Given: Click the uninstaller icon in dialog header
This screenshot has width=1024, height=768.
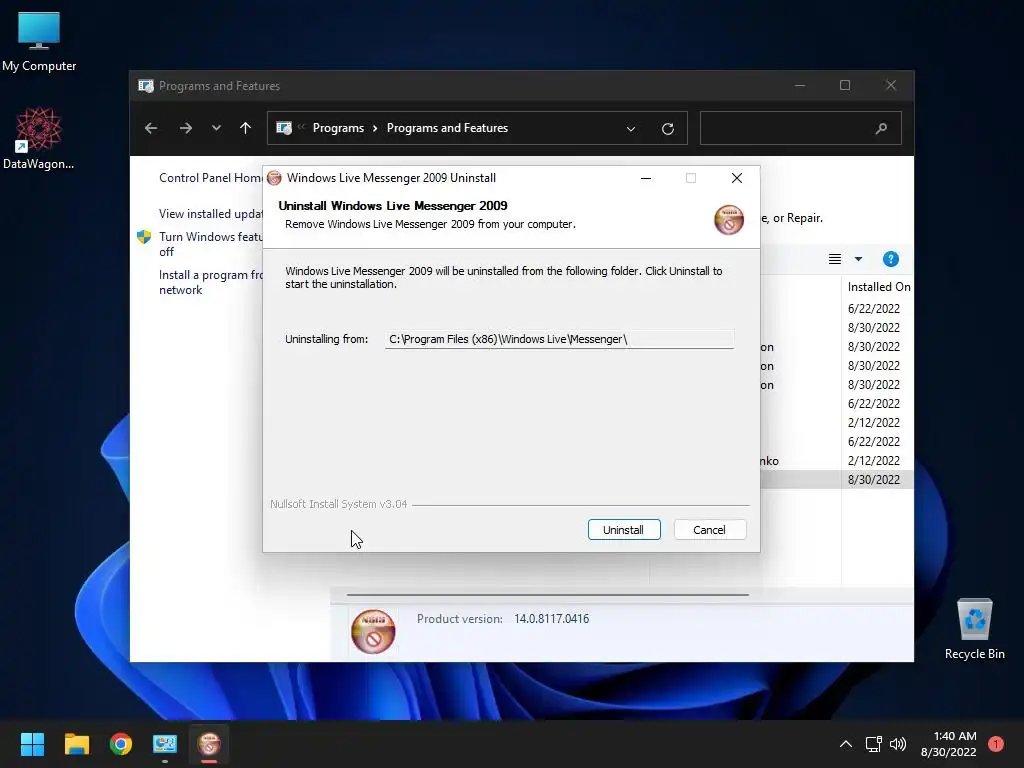Looking at the screenshot, I should (729, 219).
